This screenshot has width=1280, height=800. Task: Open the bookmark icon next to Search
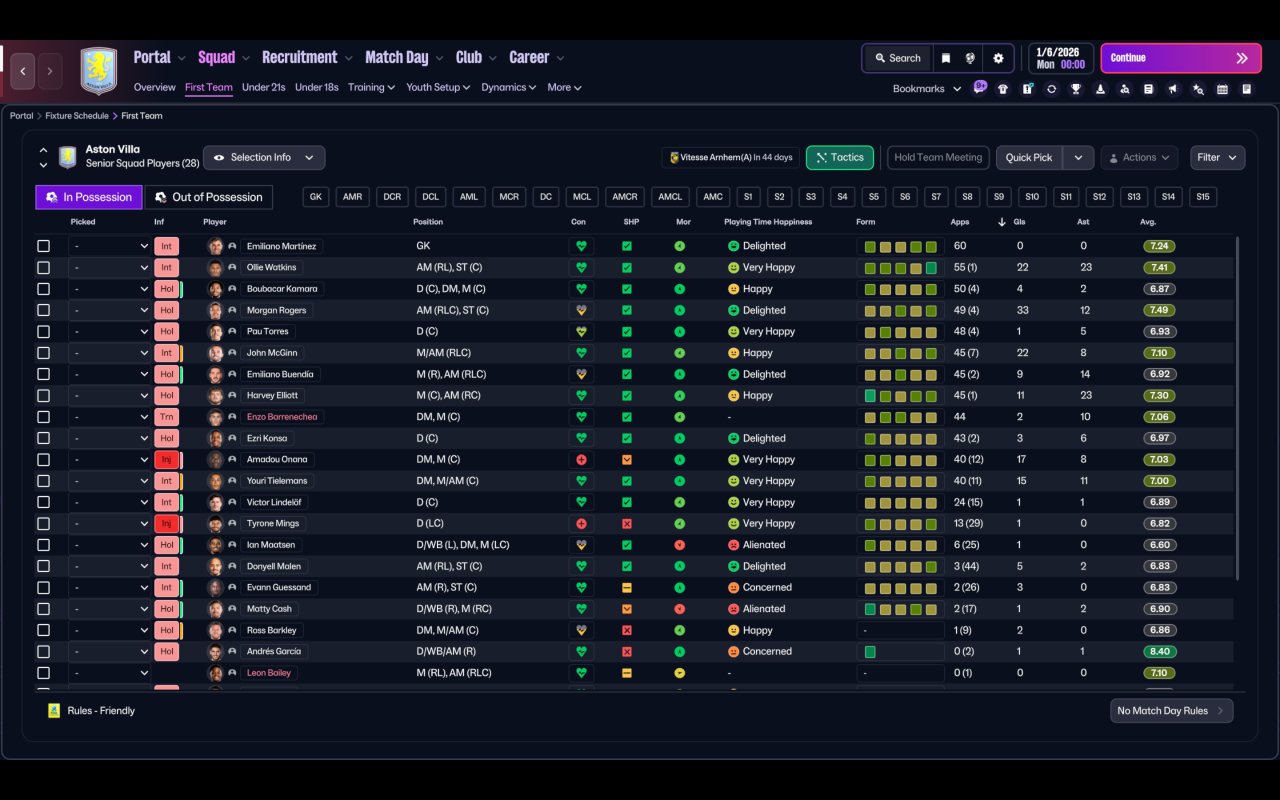pyautogui.click(x=945, y=58)
